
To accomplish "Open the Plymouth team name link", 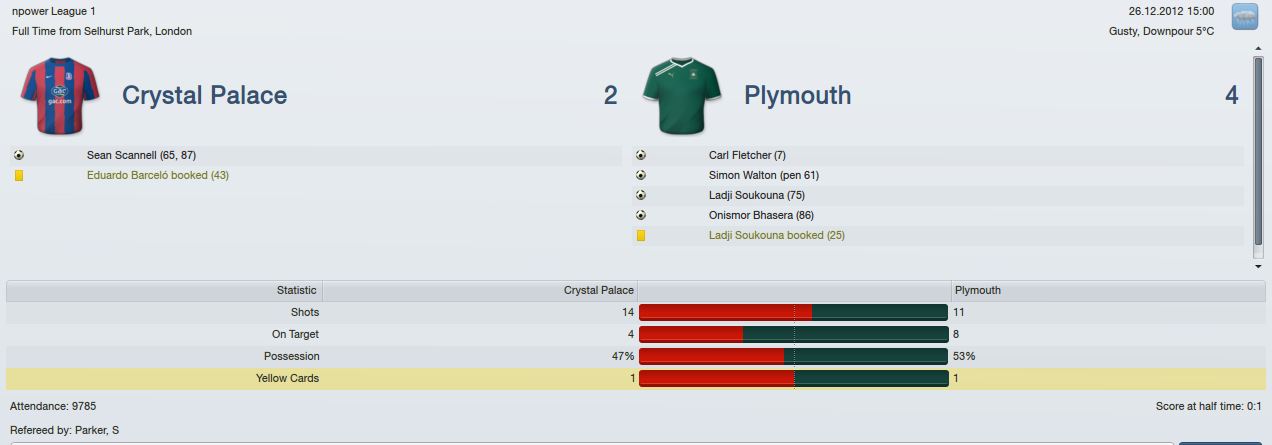I will pos(797,95).
